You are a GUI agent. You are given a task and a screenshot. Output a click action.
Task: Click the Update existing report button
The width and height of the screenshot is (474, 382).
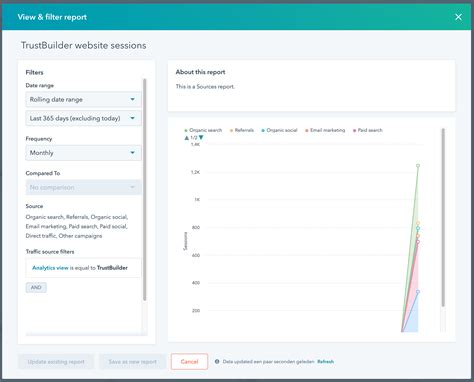(x=56, y=362)
